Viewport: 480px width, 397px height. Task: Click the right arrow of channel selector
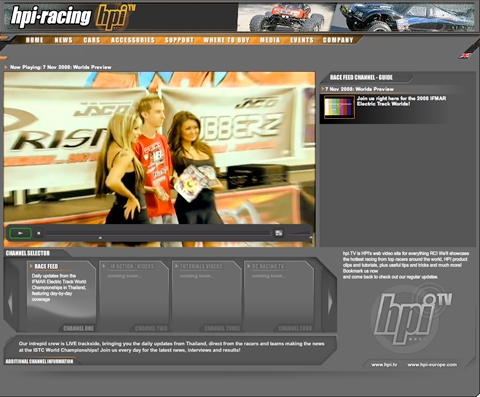coord(330,302)
